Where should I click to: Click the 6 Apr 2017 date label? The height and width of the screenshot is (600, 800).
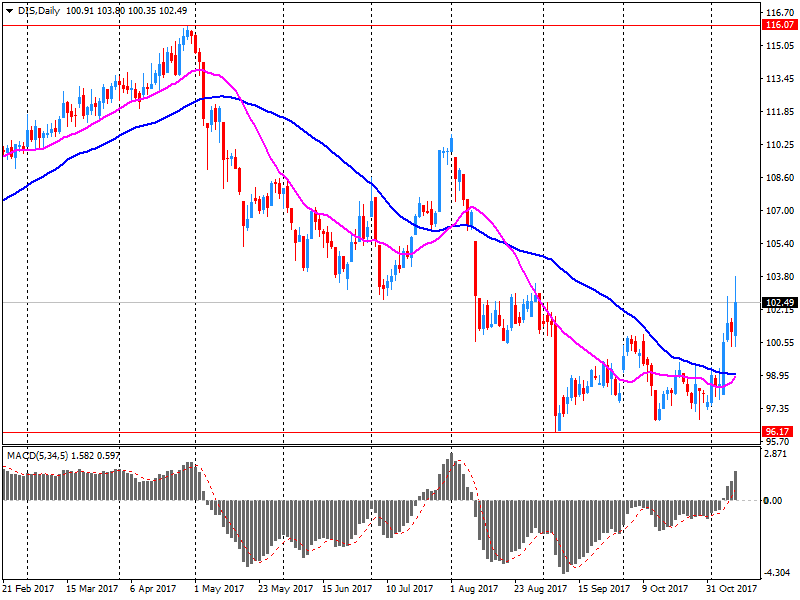click(153, 589)
